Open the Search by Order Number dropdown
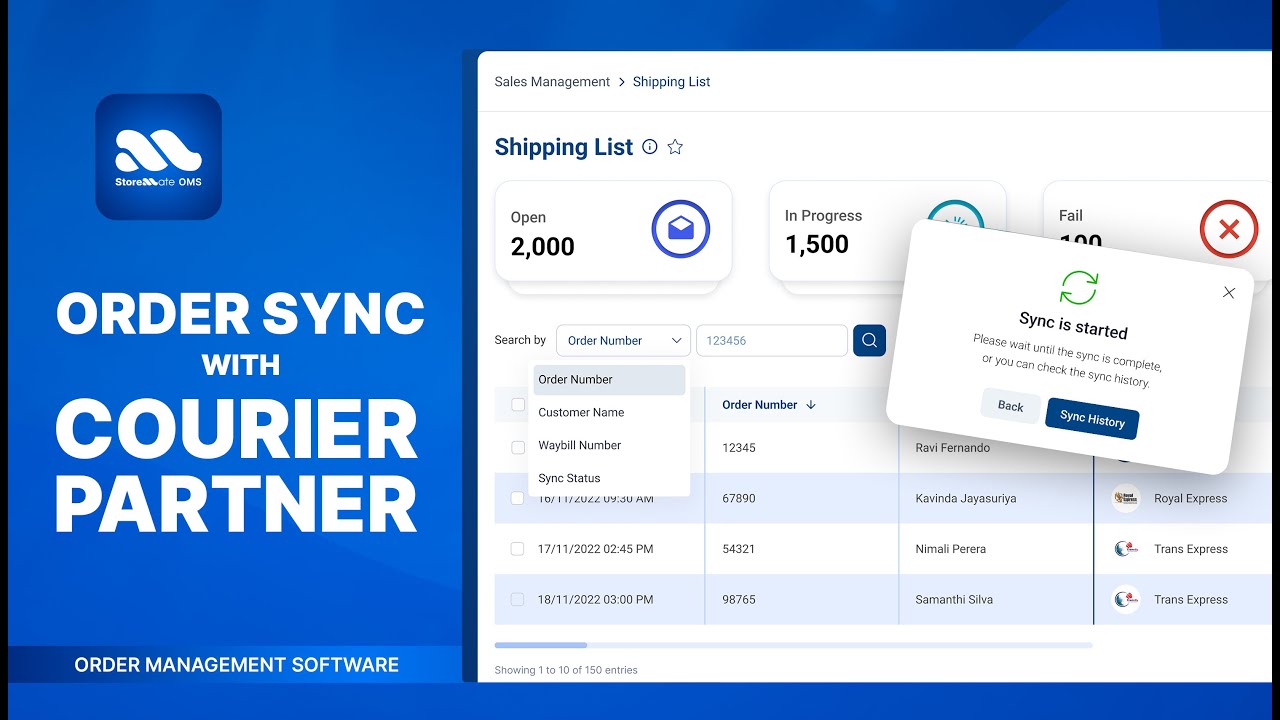The width and height of the screenshot is (1280, 720). click(x=623, y=340)
